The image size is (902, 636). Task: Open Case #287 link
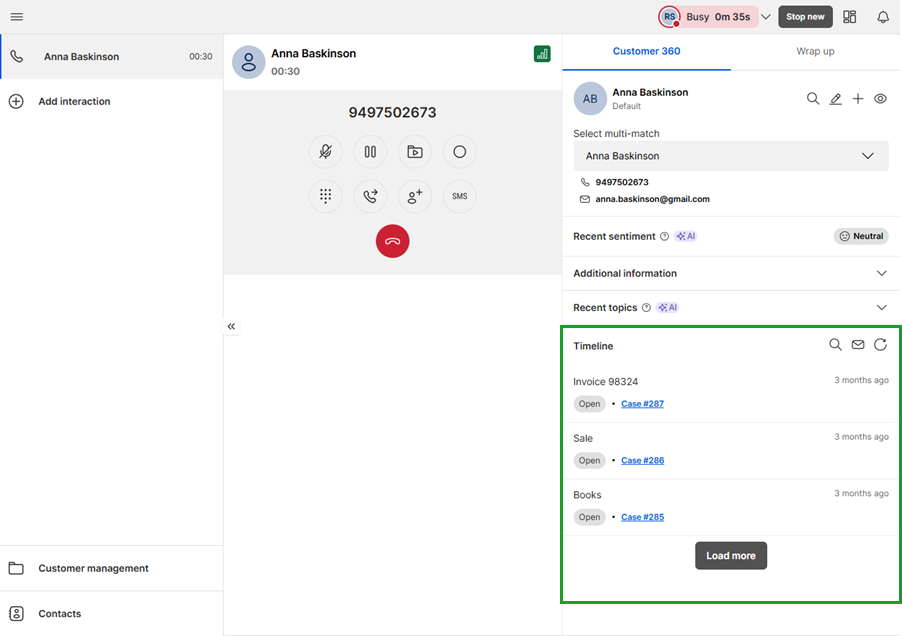point(642,404)
